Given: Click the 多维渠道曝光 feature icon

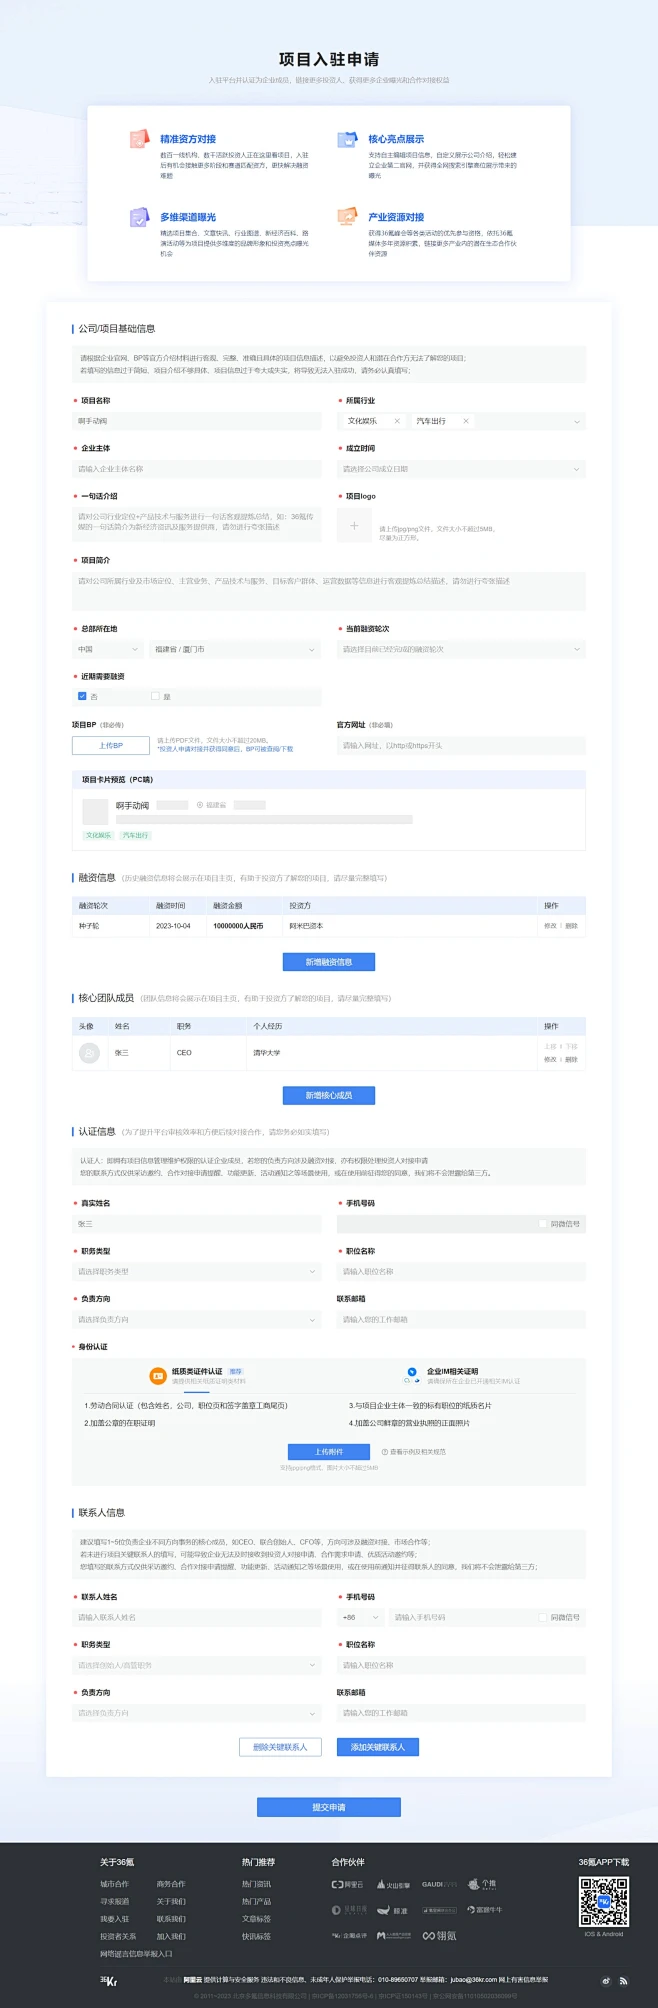Looking at the screenshot, I should 139,217.
